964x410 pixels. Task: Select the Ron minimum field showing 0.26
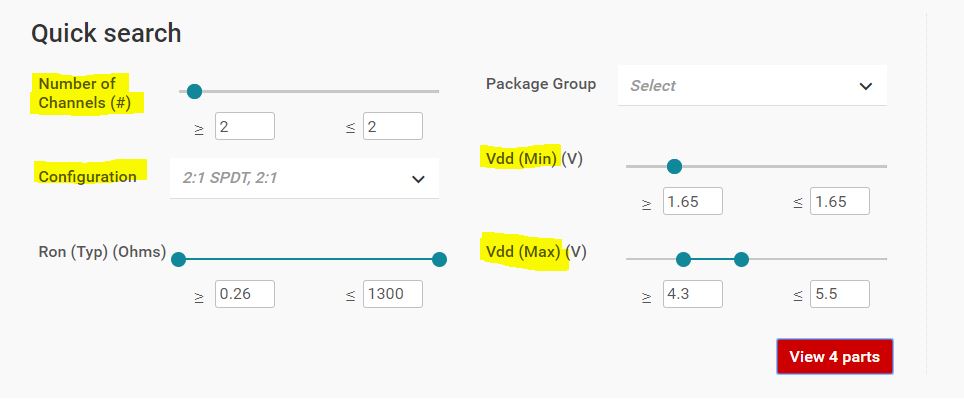(x=244, y=294)
